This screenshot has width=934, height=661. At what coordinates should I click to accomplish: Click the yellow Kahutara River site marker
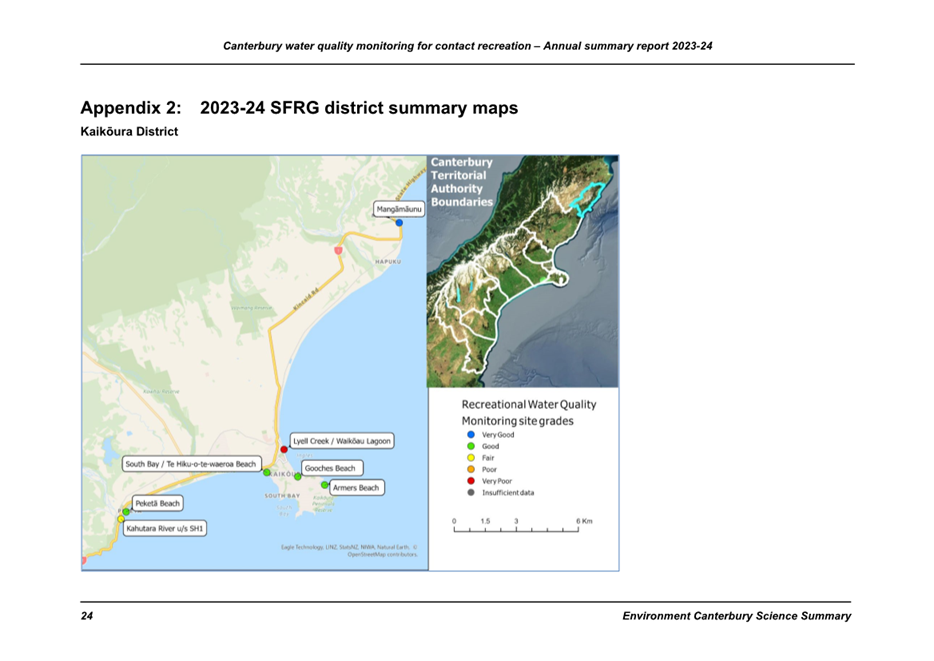click(121, 519)
